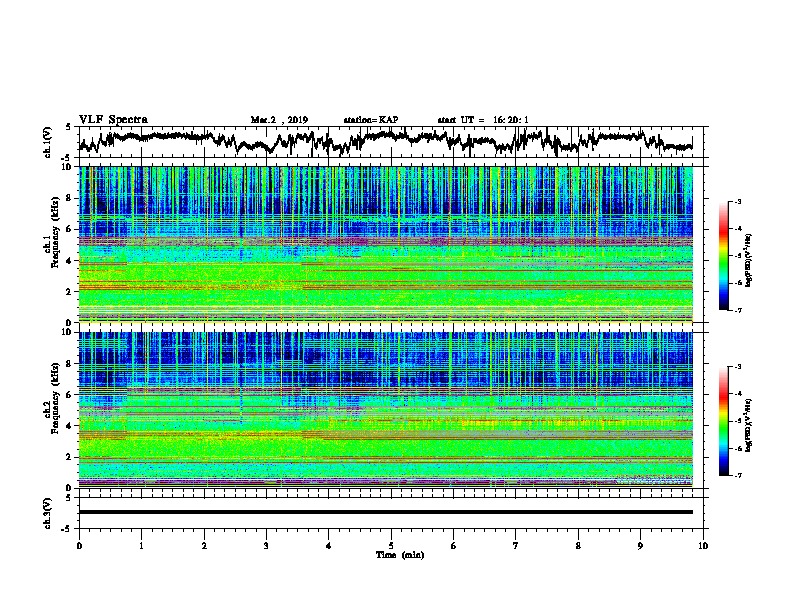Click the ch.1 color bar log(PSD) unit label
This screenshot has width=792, height=612.
tap(749, 261)
